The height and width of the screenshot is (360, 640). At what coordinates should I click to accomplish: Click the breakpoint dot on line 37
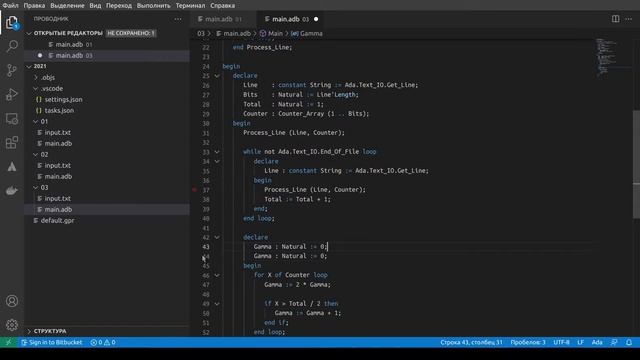194,189
